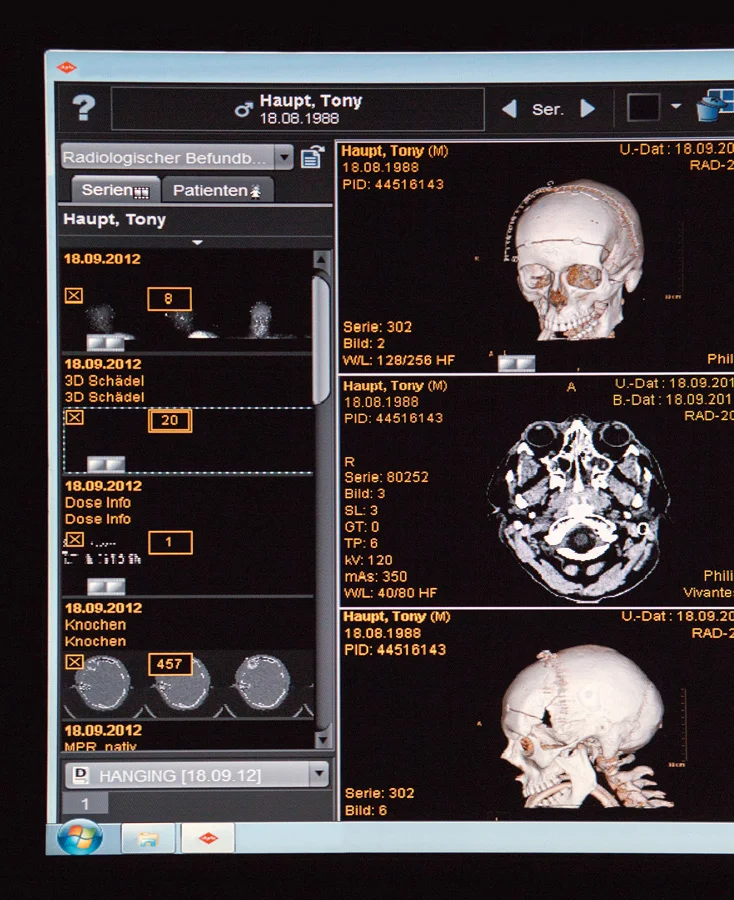Click the series list scrollbar thumb

[321, 339]
